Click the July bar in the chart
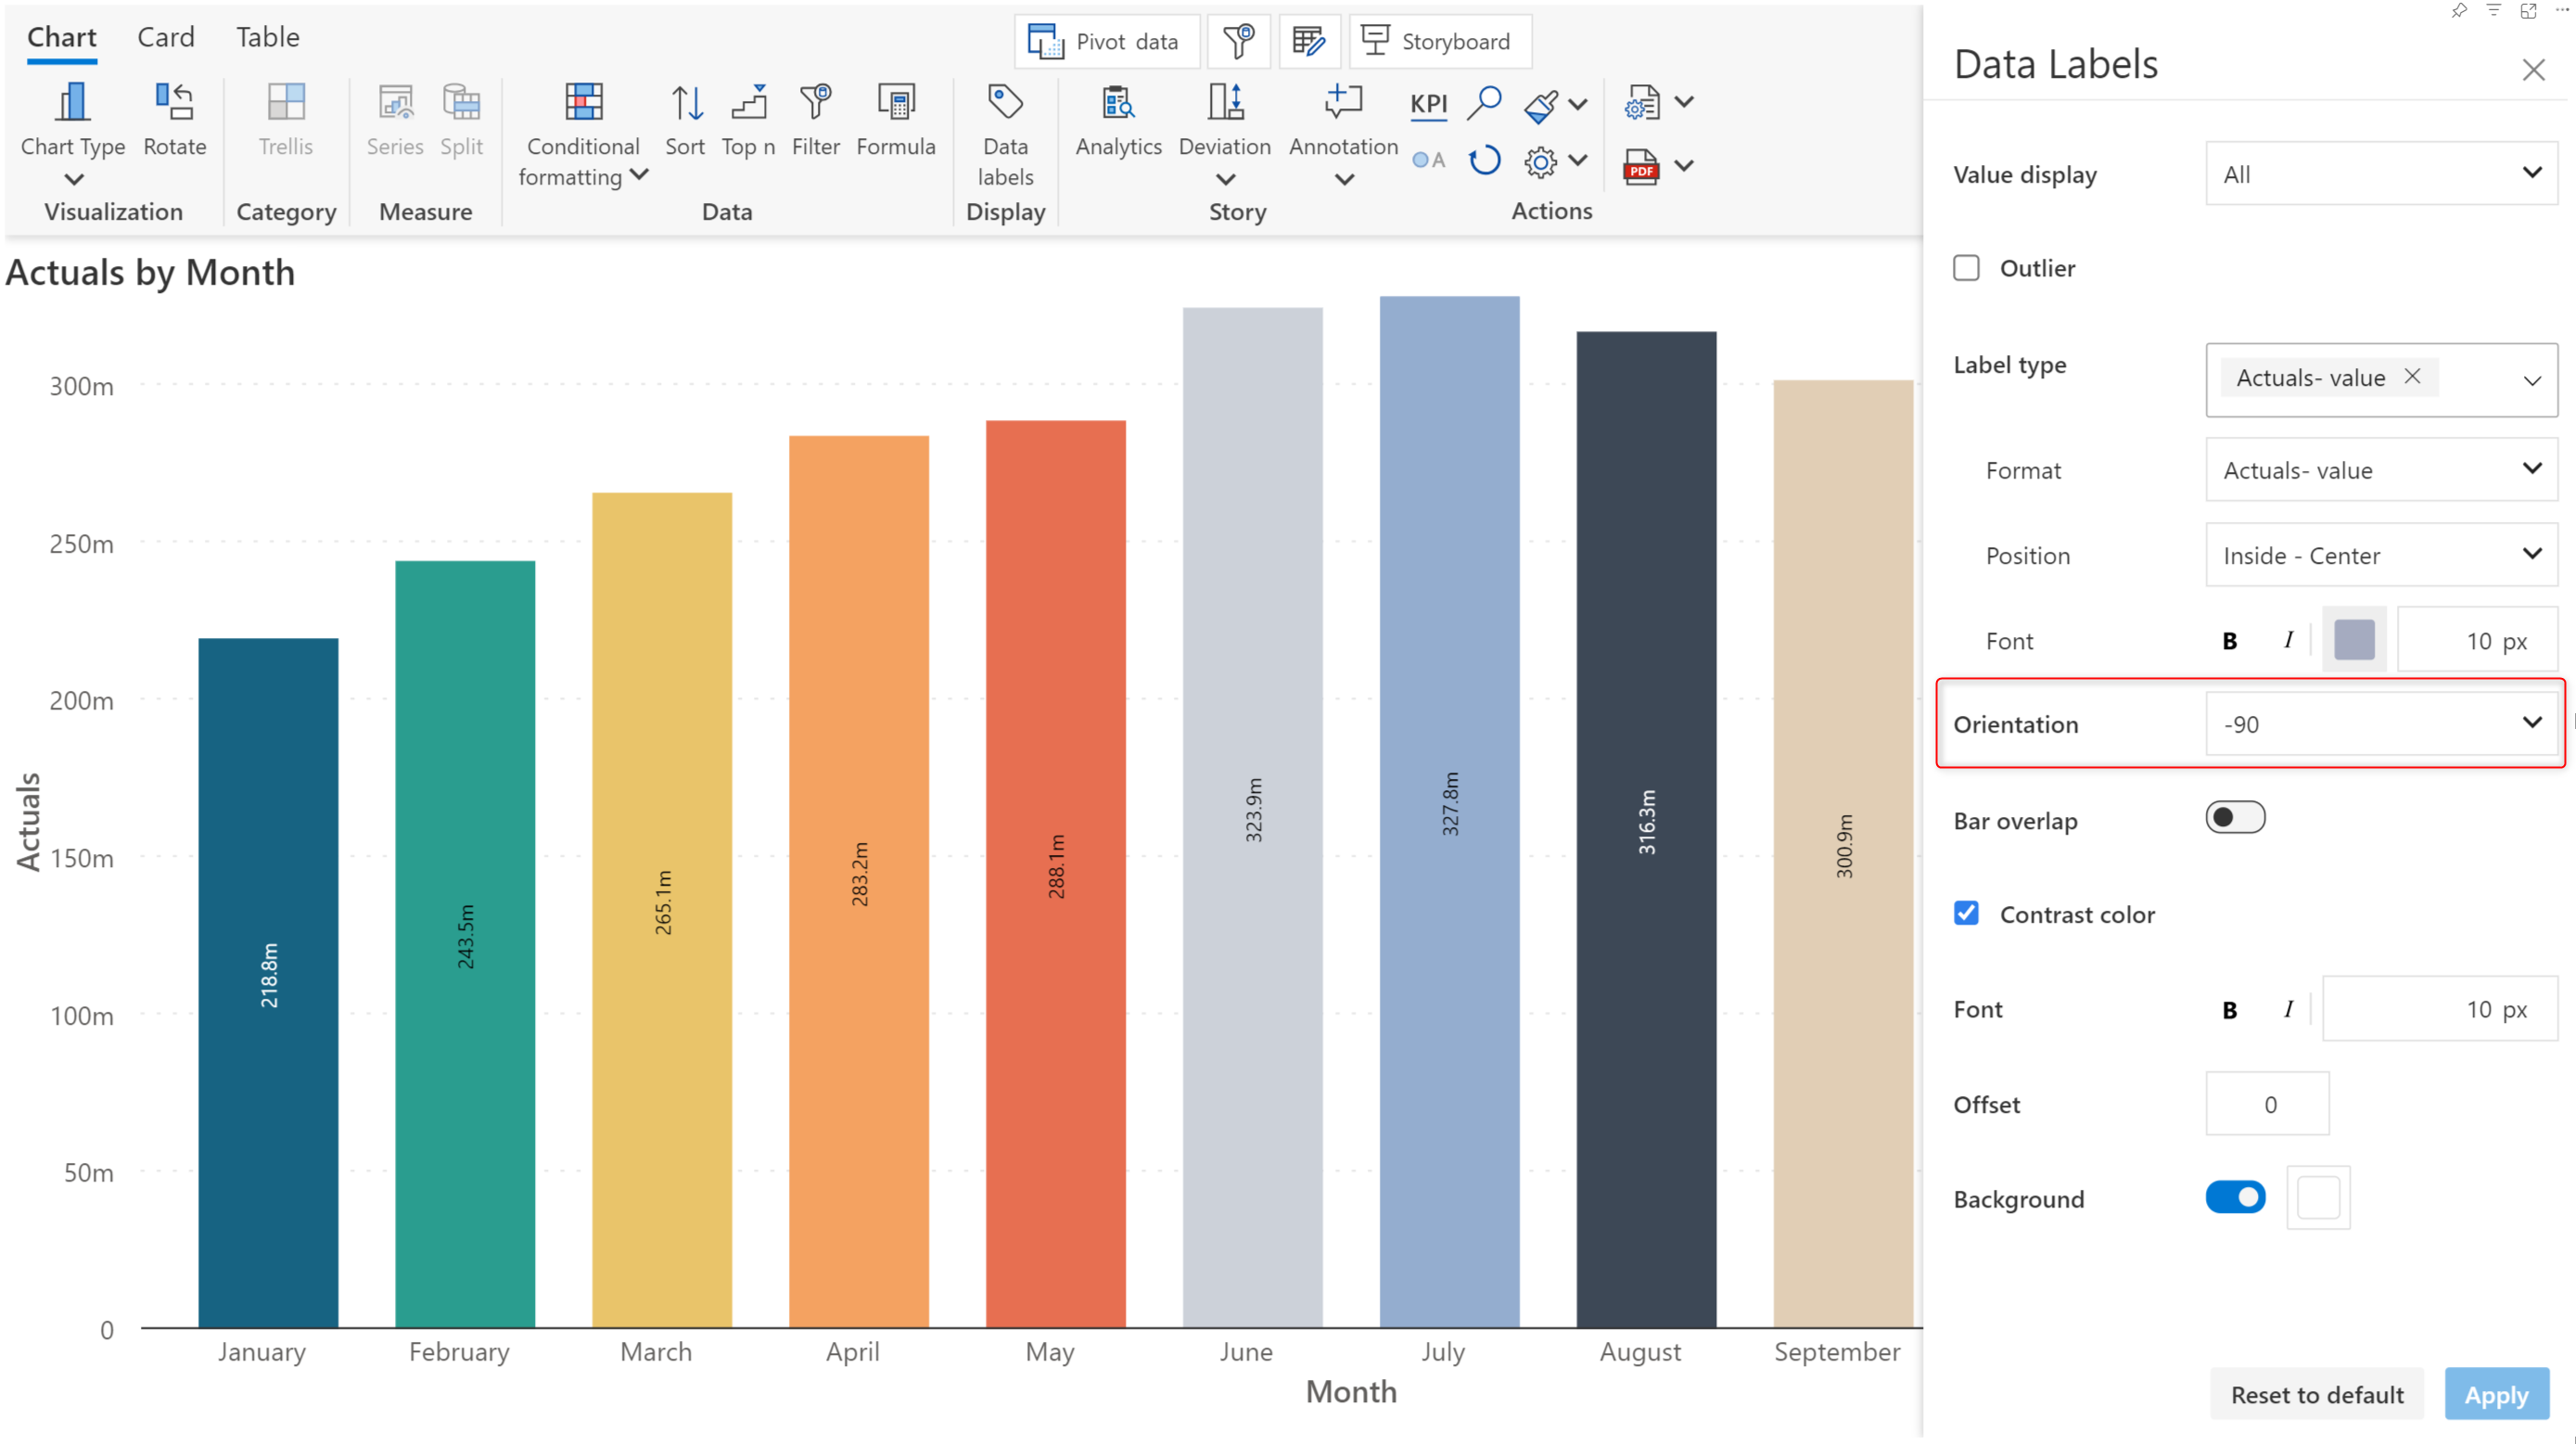 [x=1449, y=811]
